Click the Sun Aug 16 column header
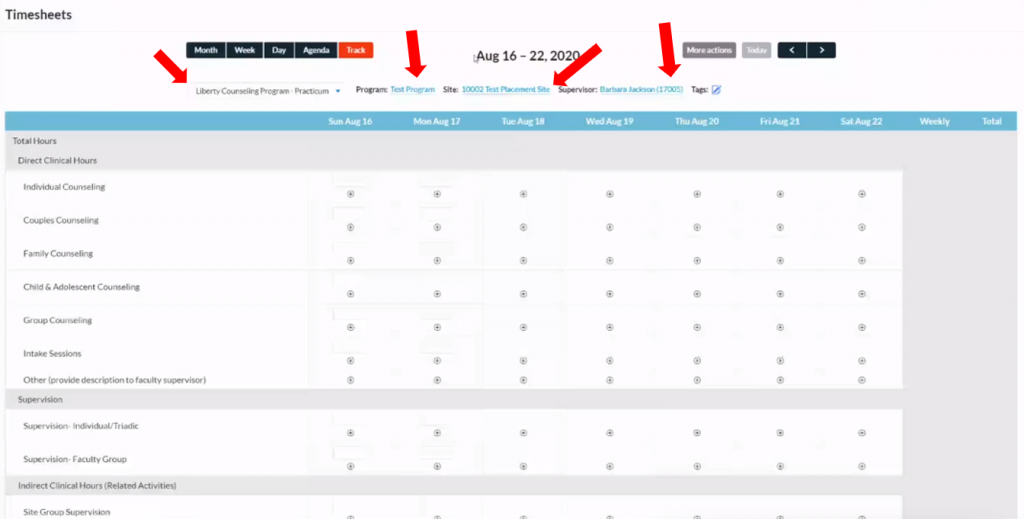 click(350, 121)
